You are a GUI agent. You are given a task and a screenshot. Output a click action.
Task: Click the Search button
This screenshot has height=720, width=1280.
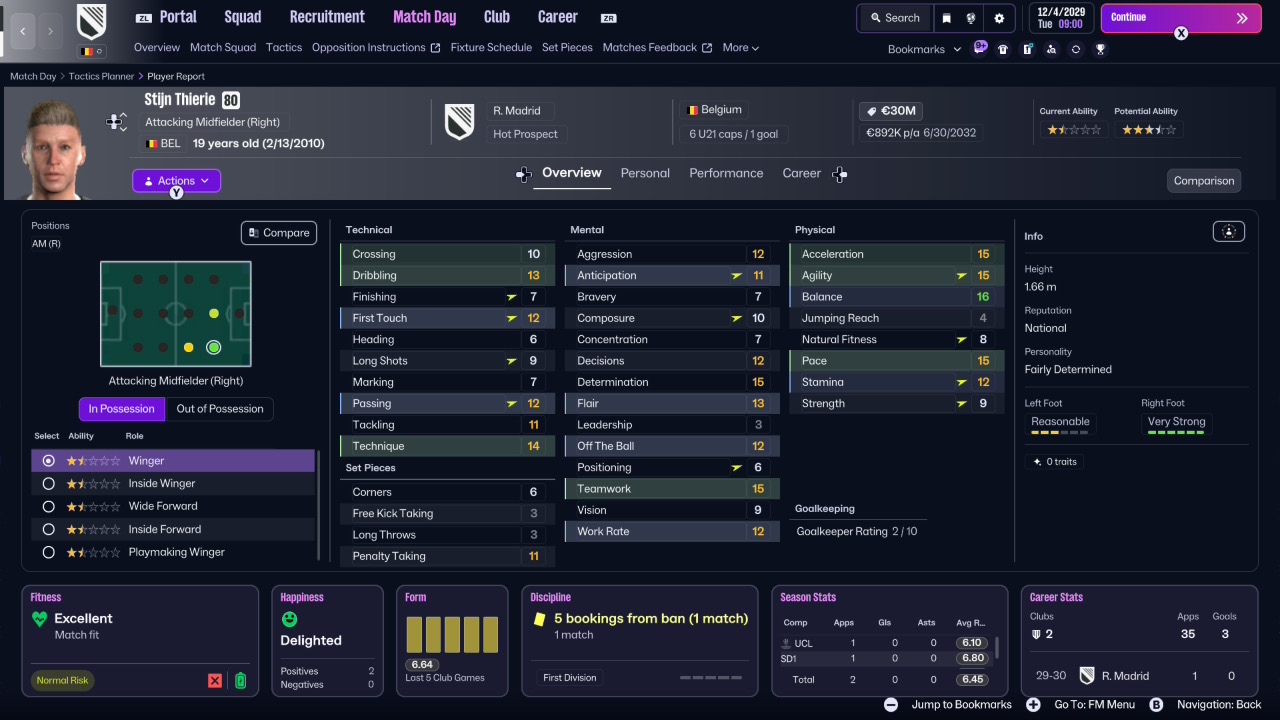[x=894, y=18]
